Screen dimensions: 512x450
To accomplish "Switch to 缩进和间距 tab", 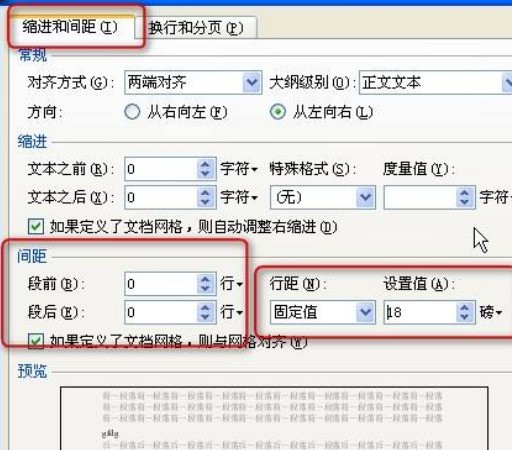I will point(71,27).
